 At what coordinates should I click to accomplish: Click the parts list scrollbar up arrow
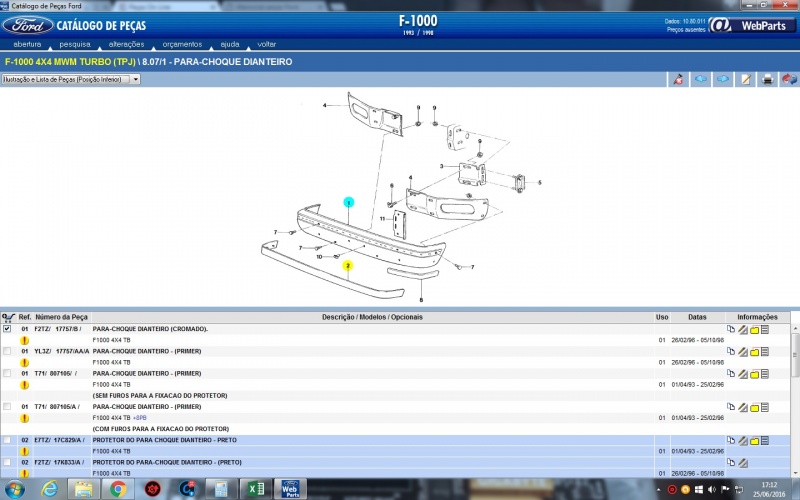795,329
